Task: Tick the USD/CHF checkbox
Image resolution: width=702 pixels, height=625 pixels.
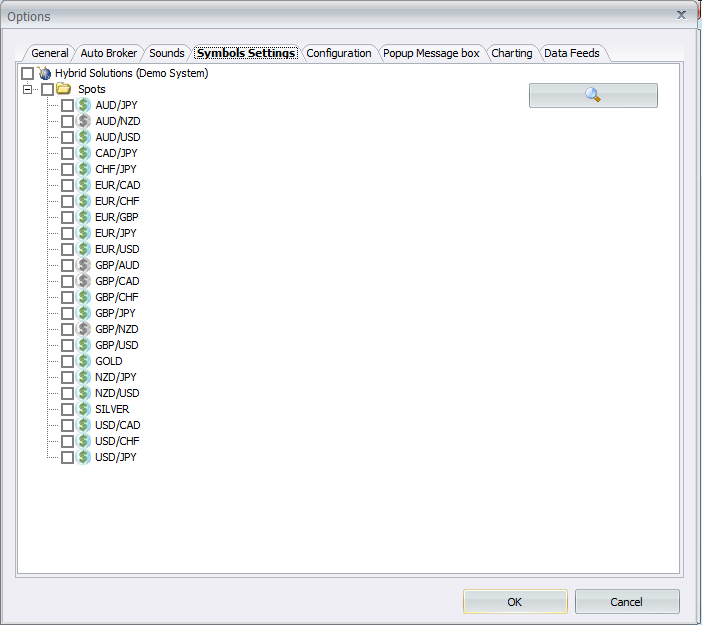Action: [67, 441]
